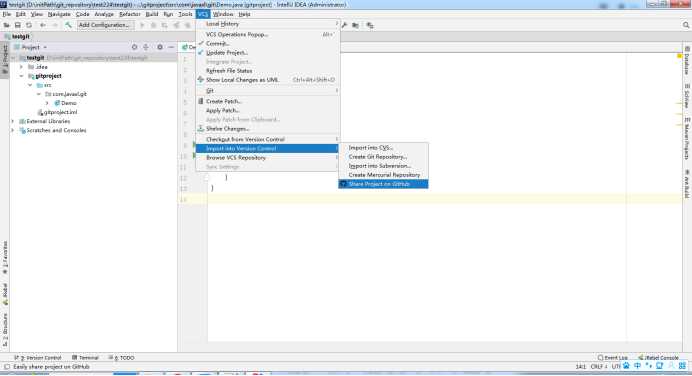Select Show Local Changes as UML
The width and height of the screenshot is (692, 376).
point(268,80)
